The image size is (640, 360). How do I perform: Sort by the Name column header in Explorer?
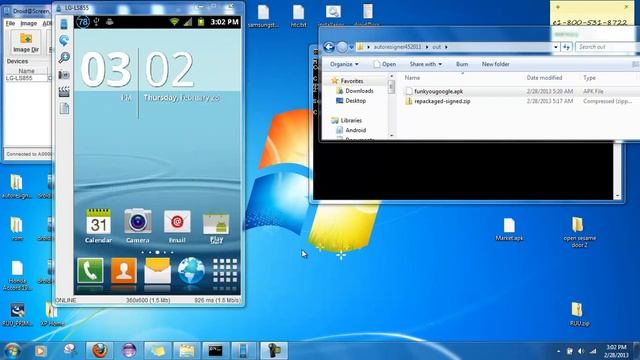[x=412, y=78]
